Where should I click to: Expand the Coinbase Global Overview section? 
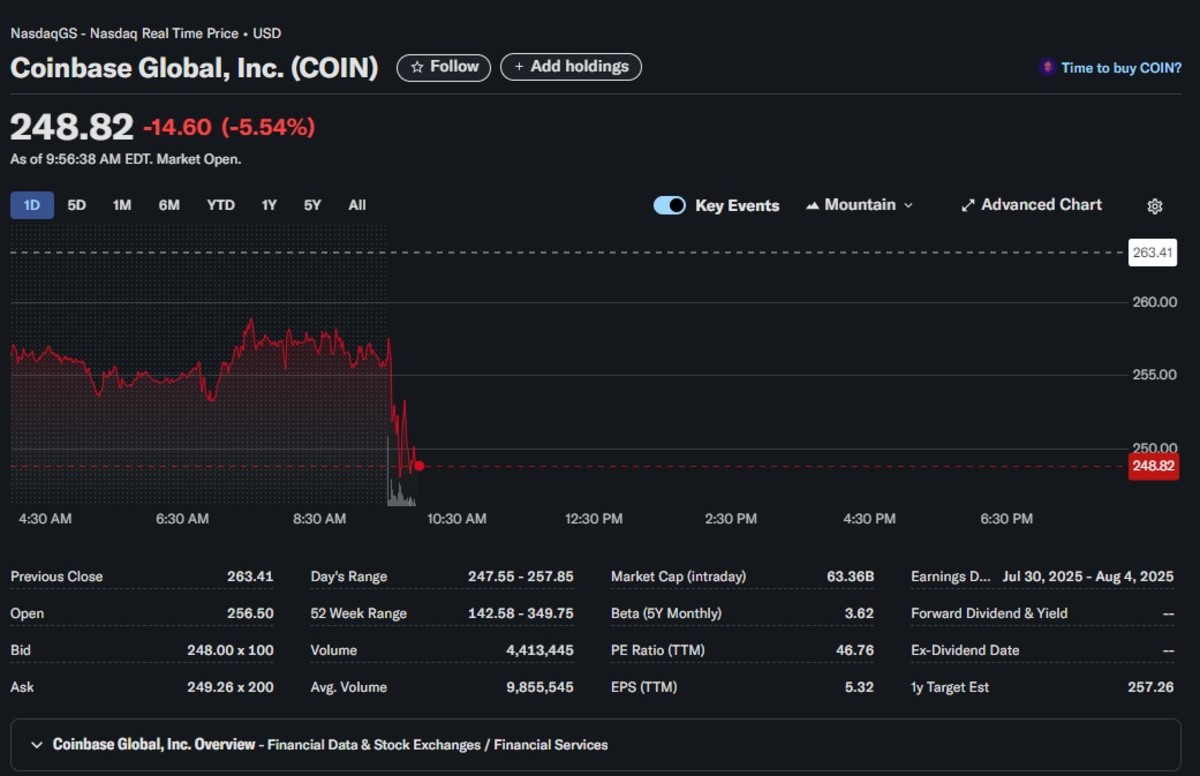(x=36, y=744)
